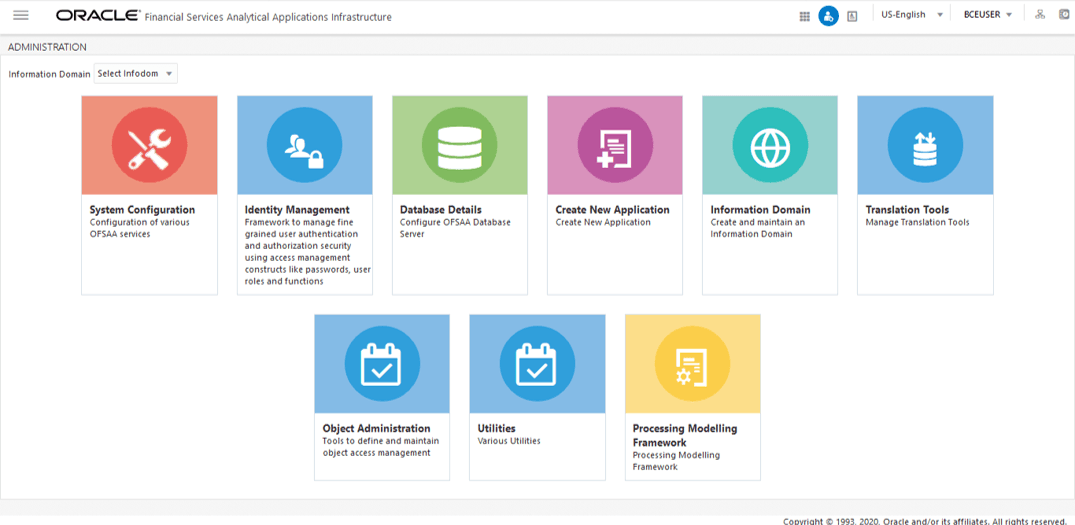
Task: Click the System Configuration wrench icon
Action: point(149,145)
